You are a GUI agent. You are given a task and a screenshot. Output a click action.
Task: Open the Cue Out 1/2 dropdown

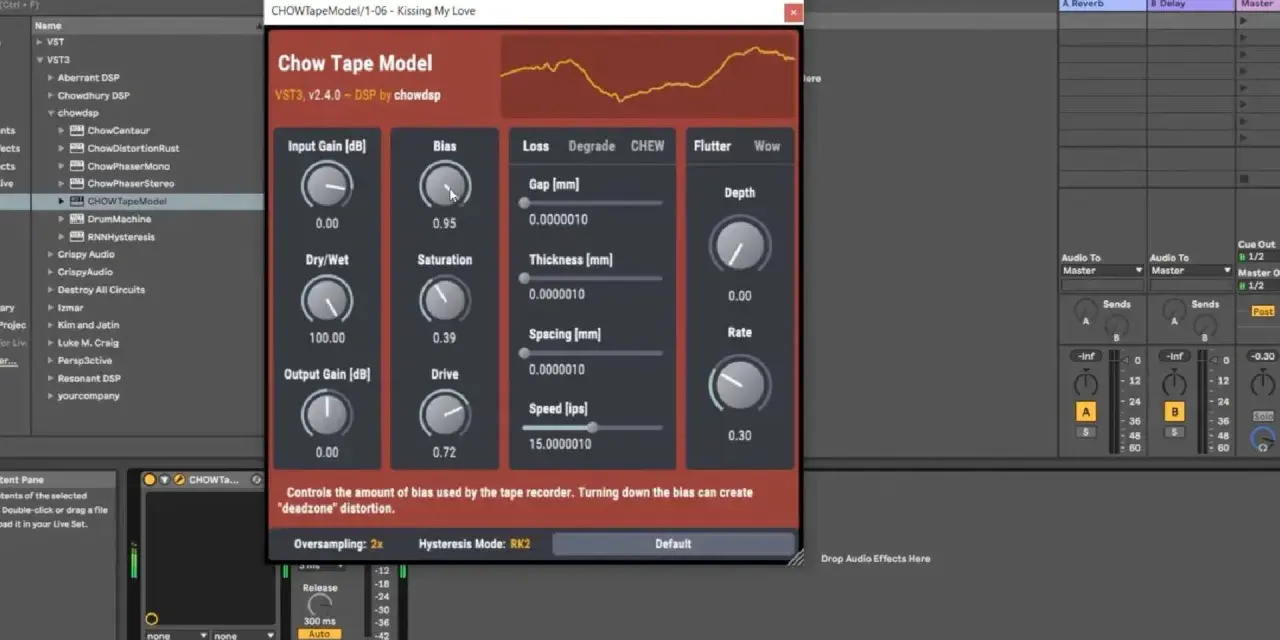(x=1259, y=257)
